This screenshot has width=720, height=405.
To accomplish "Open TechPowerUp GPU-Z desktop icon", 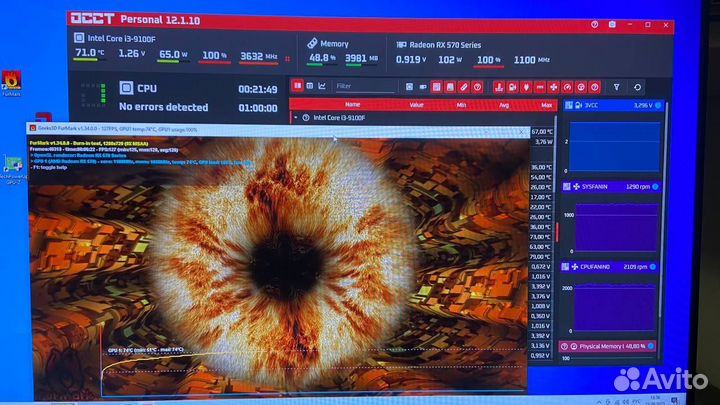I will [x=14, y=170].
